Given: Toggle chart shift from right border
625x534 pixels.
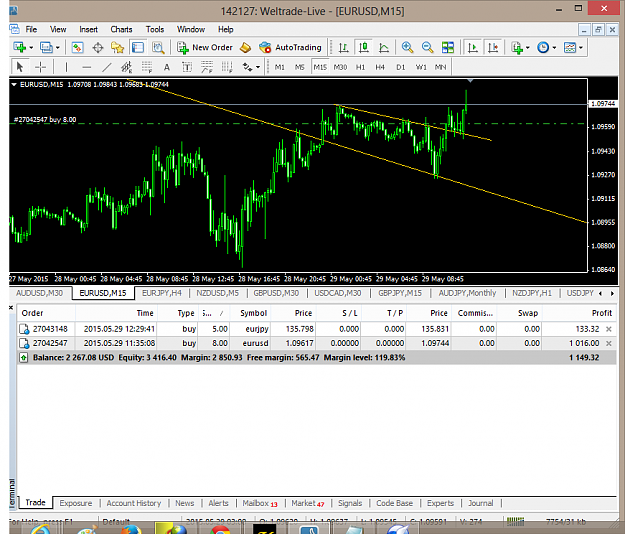Looking at the screenshot, I should (493, 47).
